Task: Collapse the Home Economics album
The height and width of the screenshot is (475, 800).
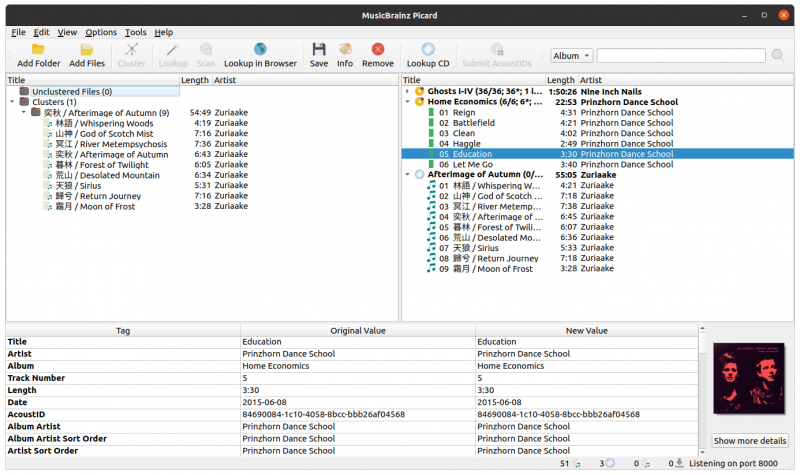Action: coord(407,102)
